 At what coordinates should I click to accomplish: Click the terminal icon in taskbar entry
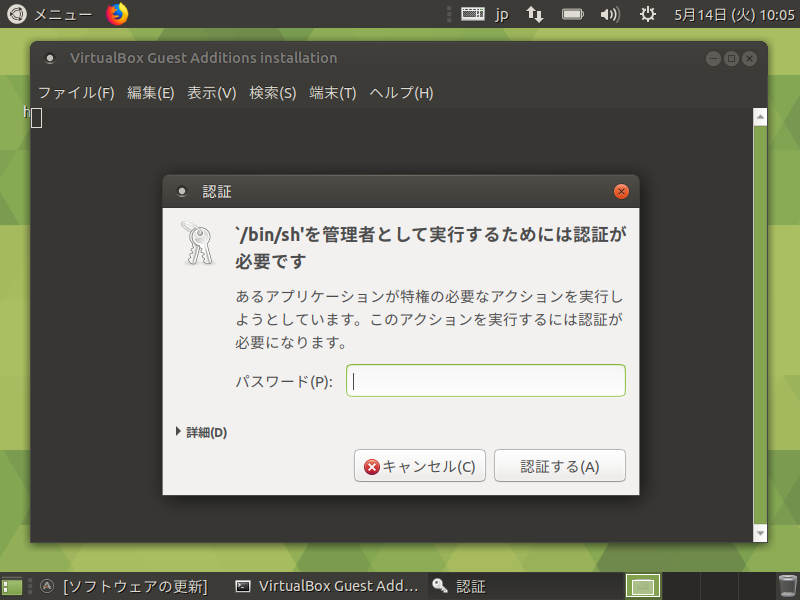tap(242, 586)
